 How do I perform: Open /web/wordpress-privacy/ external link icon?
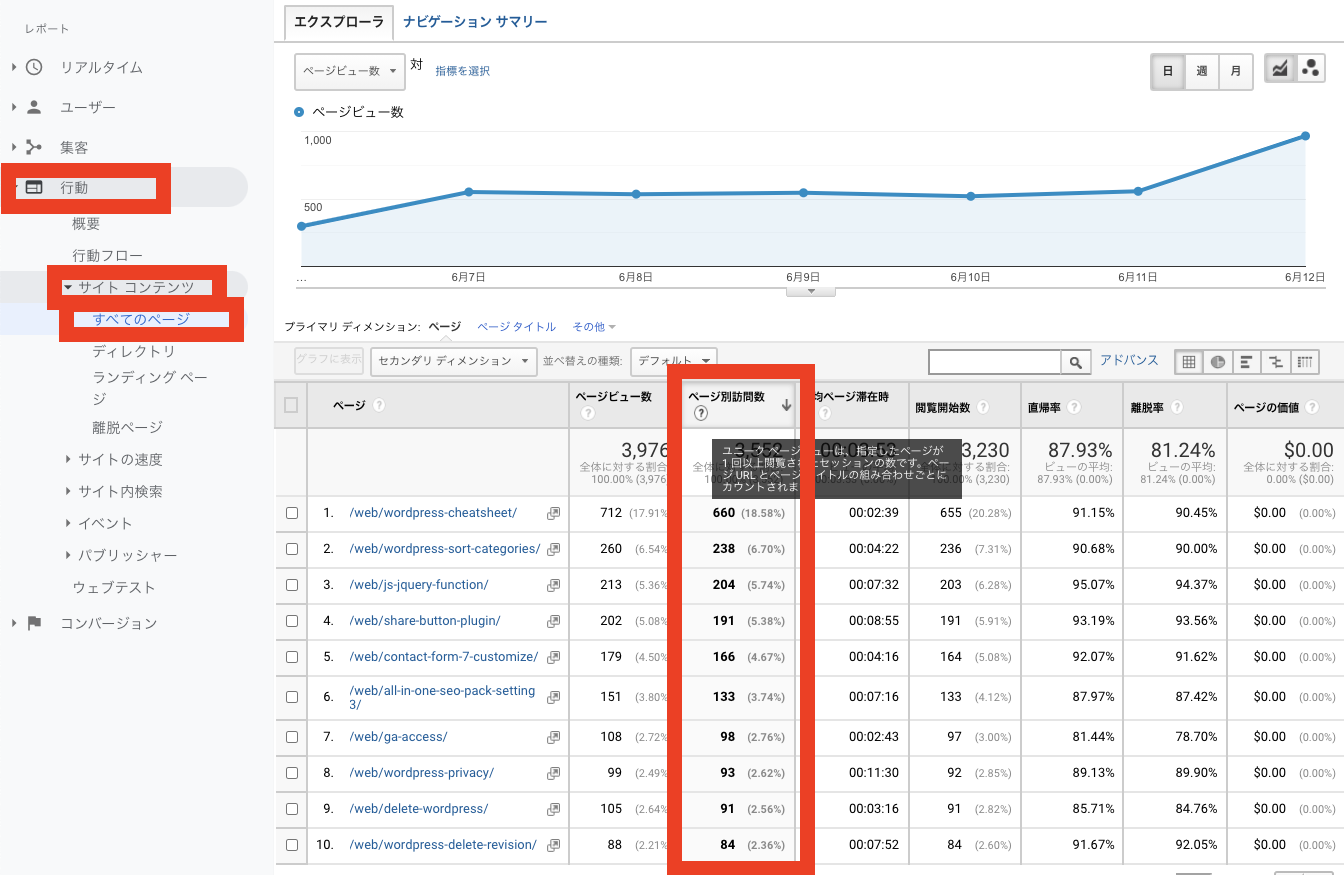(x=553, y=773)
